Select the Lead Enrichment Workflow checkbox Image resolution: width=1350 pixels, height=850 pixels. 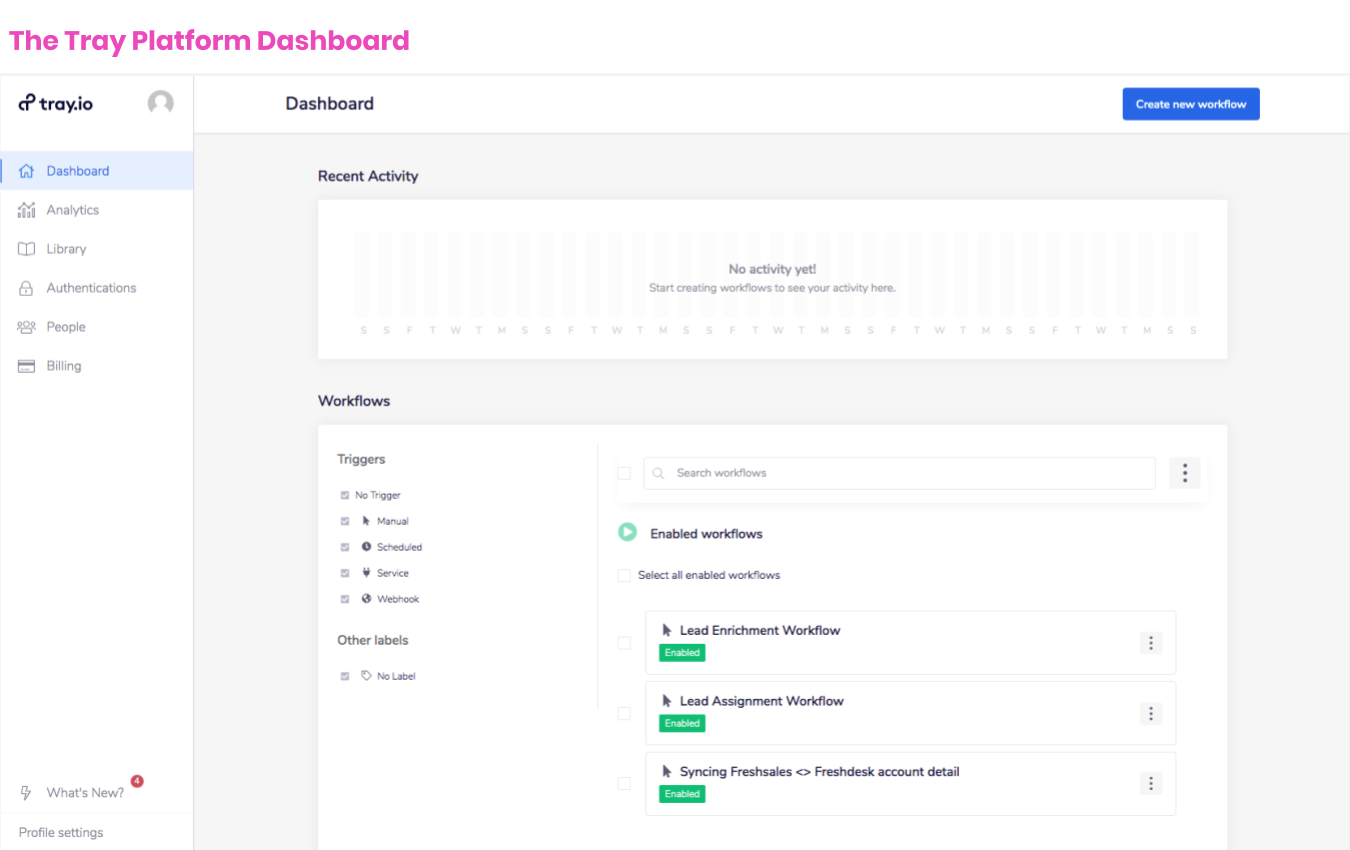pyautogui.click(x=624, y=642)
